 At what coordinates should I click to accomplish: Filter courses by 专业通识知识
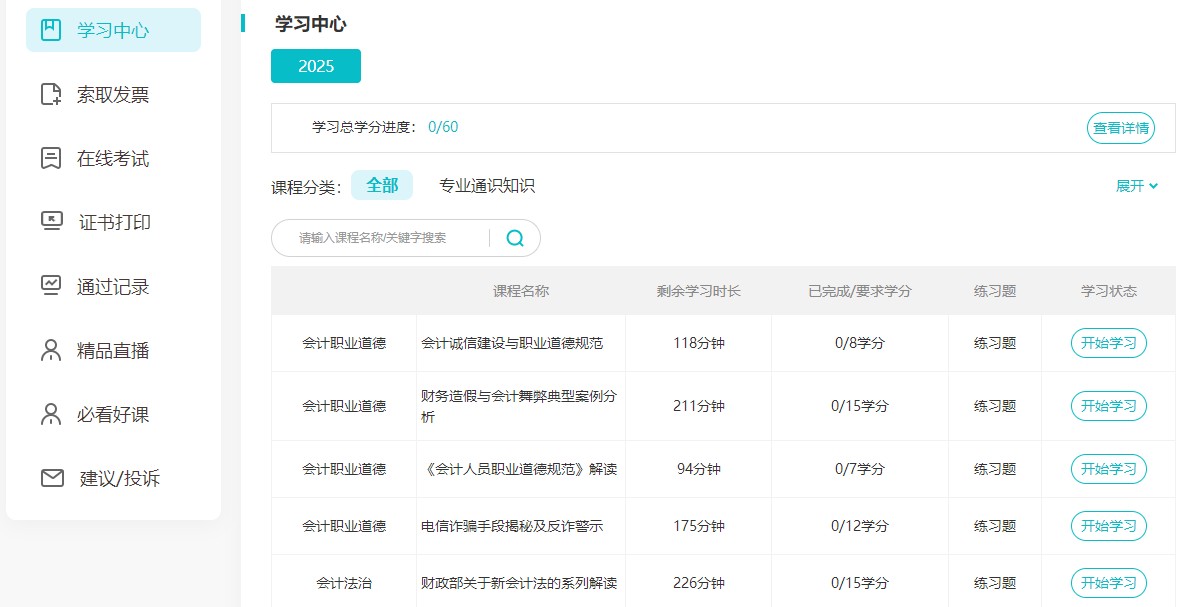(487, 186)
